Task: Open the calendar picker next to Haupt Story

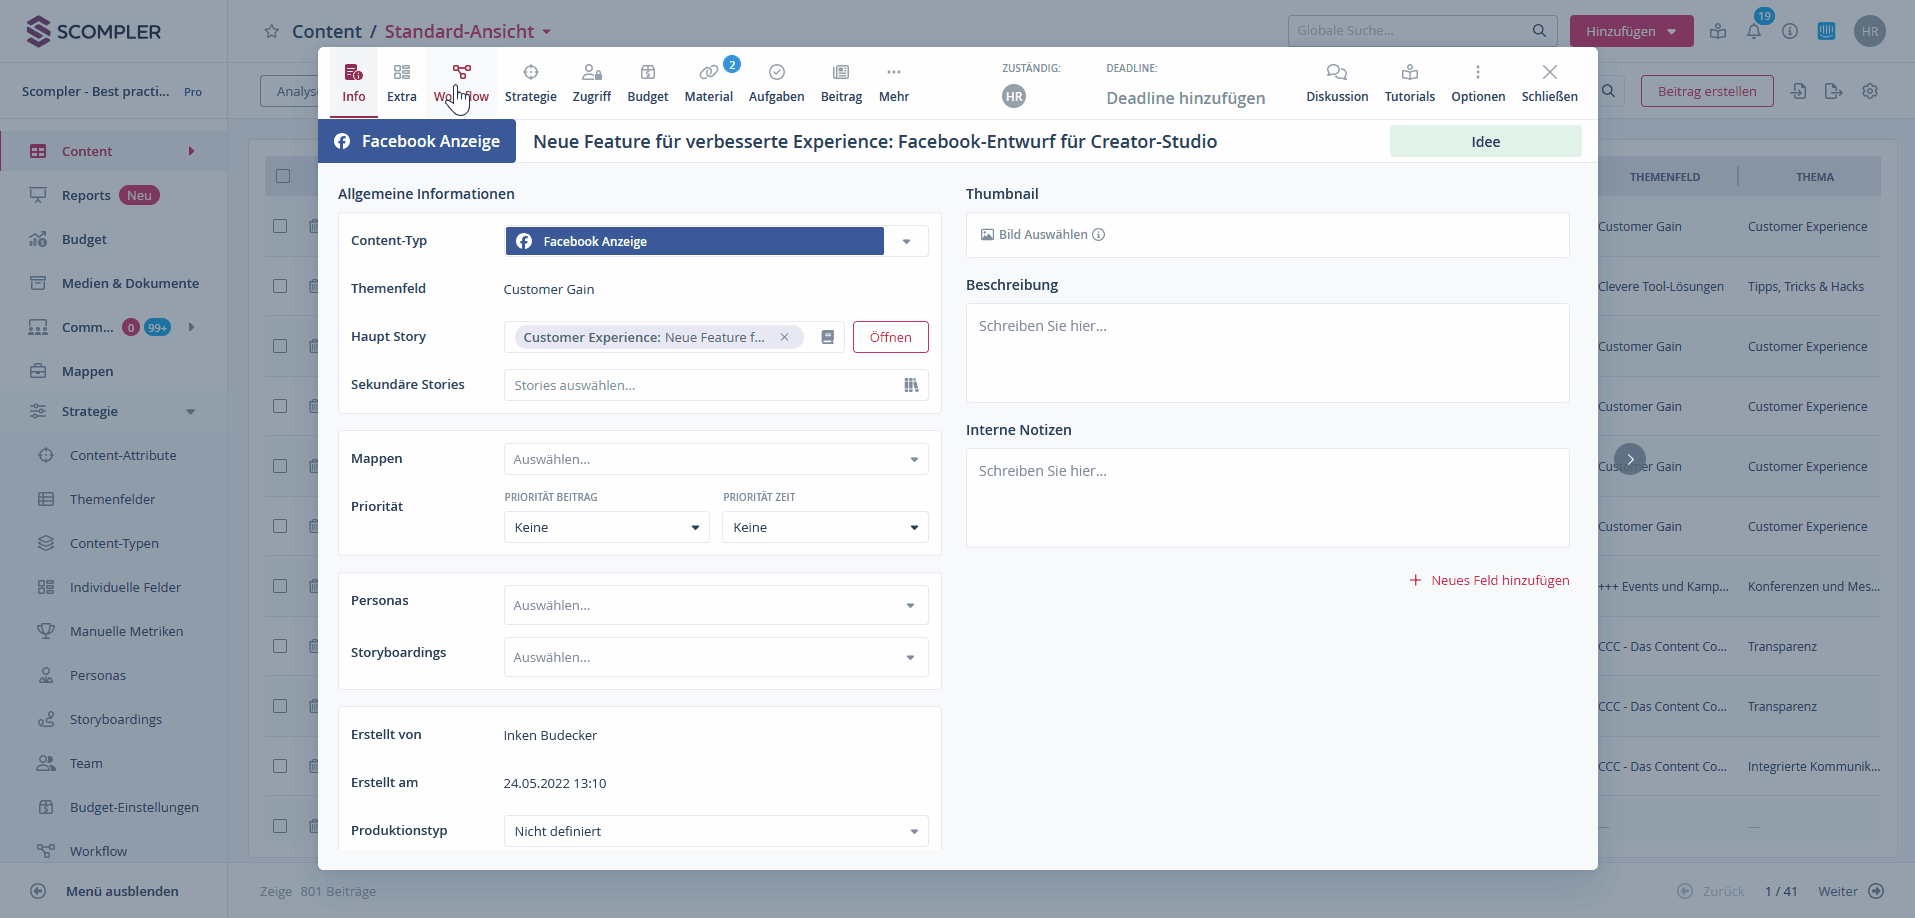Action: pyautogui.click(x=827, y=337)
